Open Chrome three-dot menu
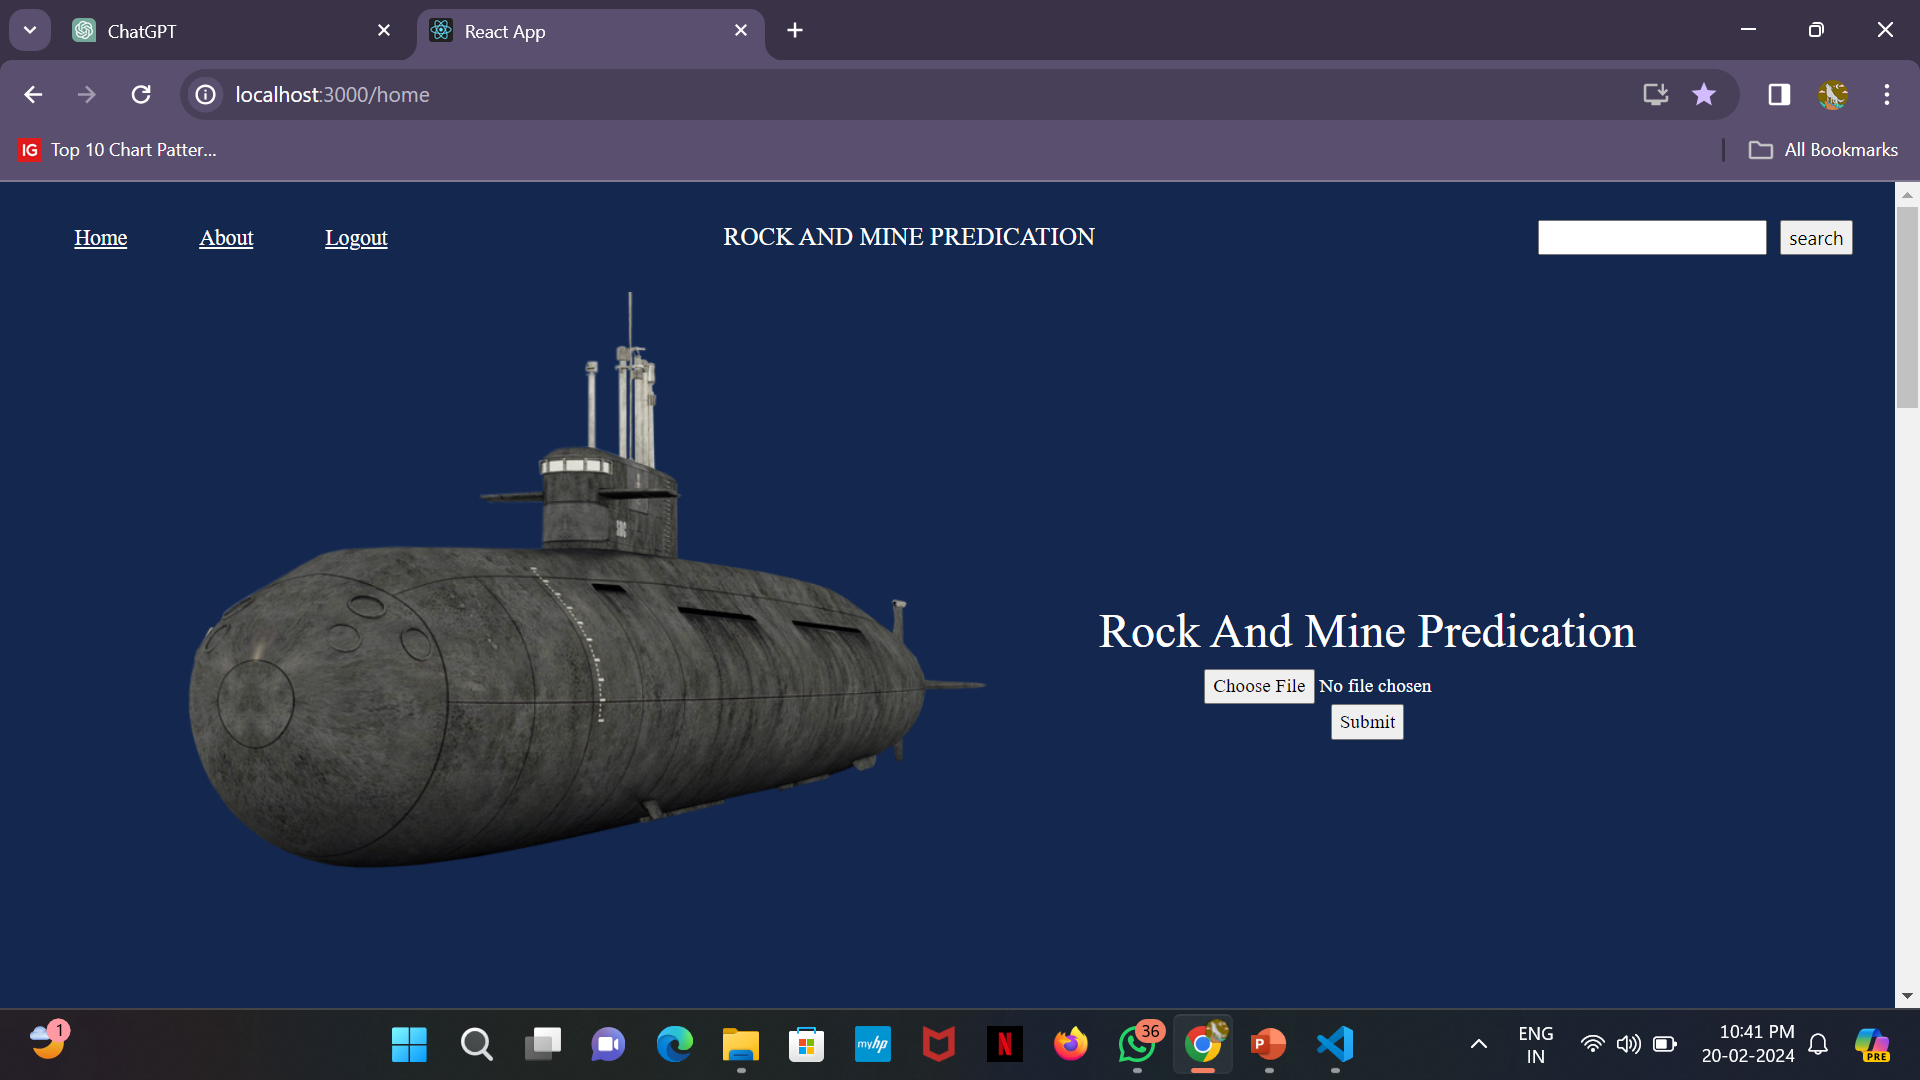 tap(1887, 94)
